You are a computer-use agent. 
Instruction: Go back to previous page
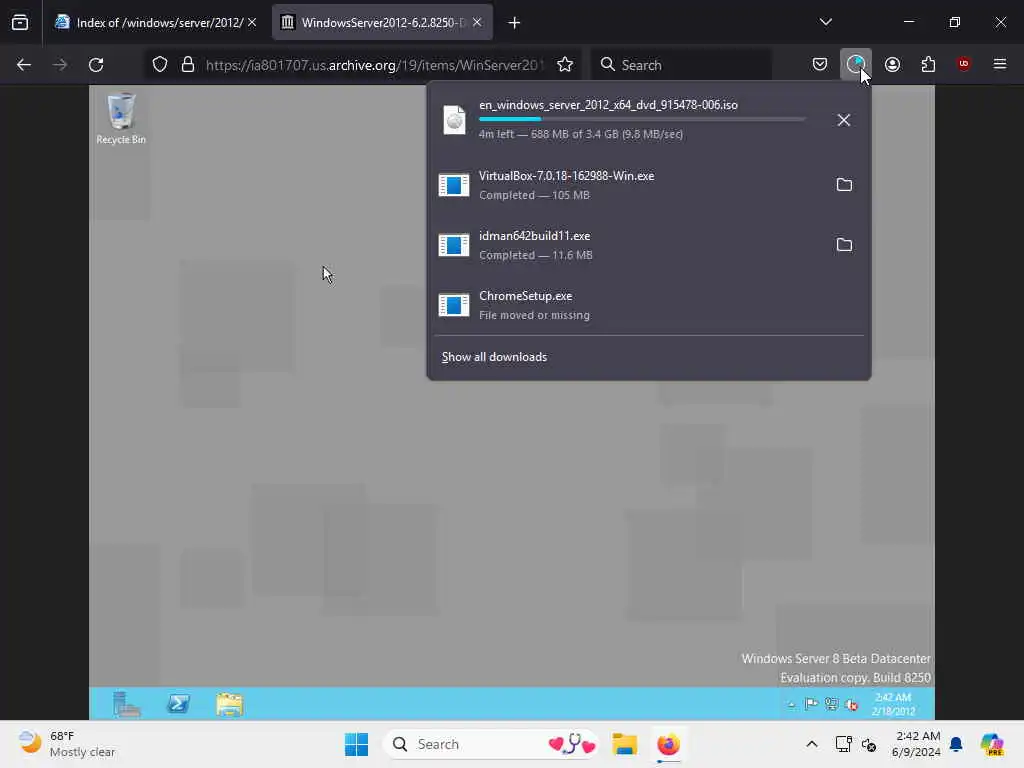pyautogui.click(x=24, y=65)
